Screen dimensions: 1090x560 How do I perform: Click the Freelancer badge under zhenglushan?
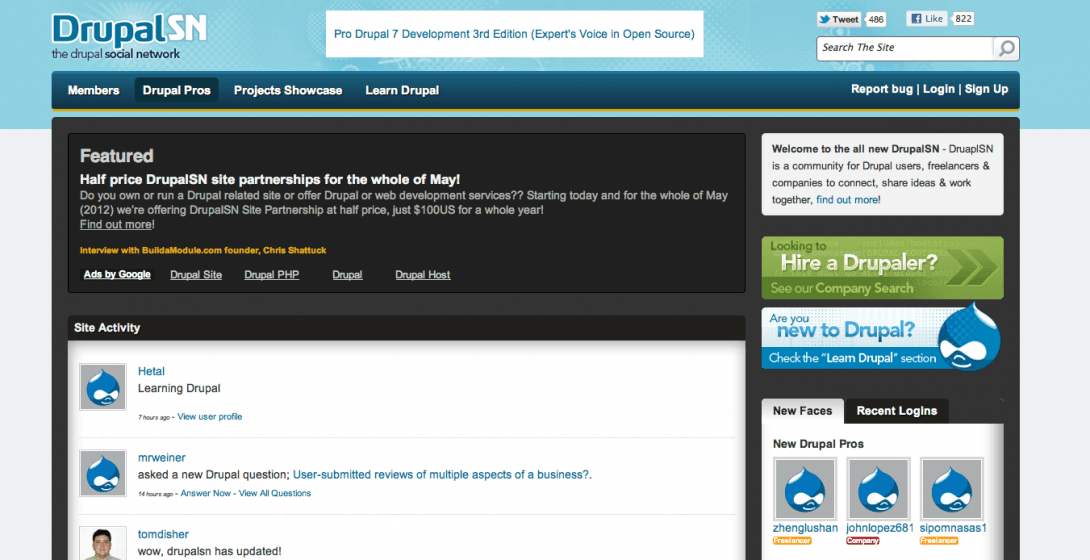coord(792,541)
